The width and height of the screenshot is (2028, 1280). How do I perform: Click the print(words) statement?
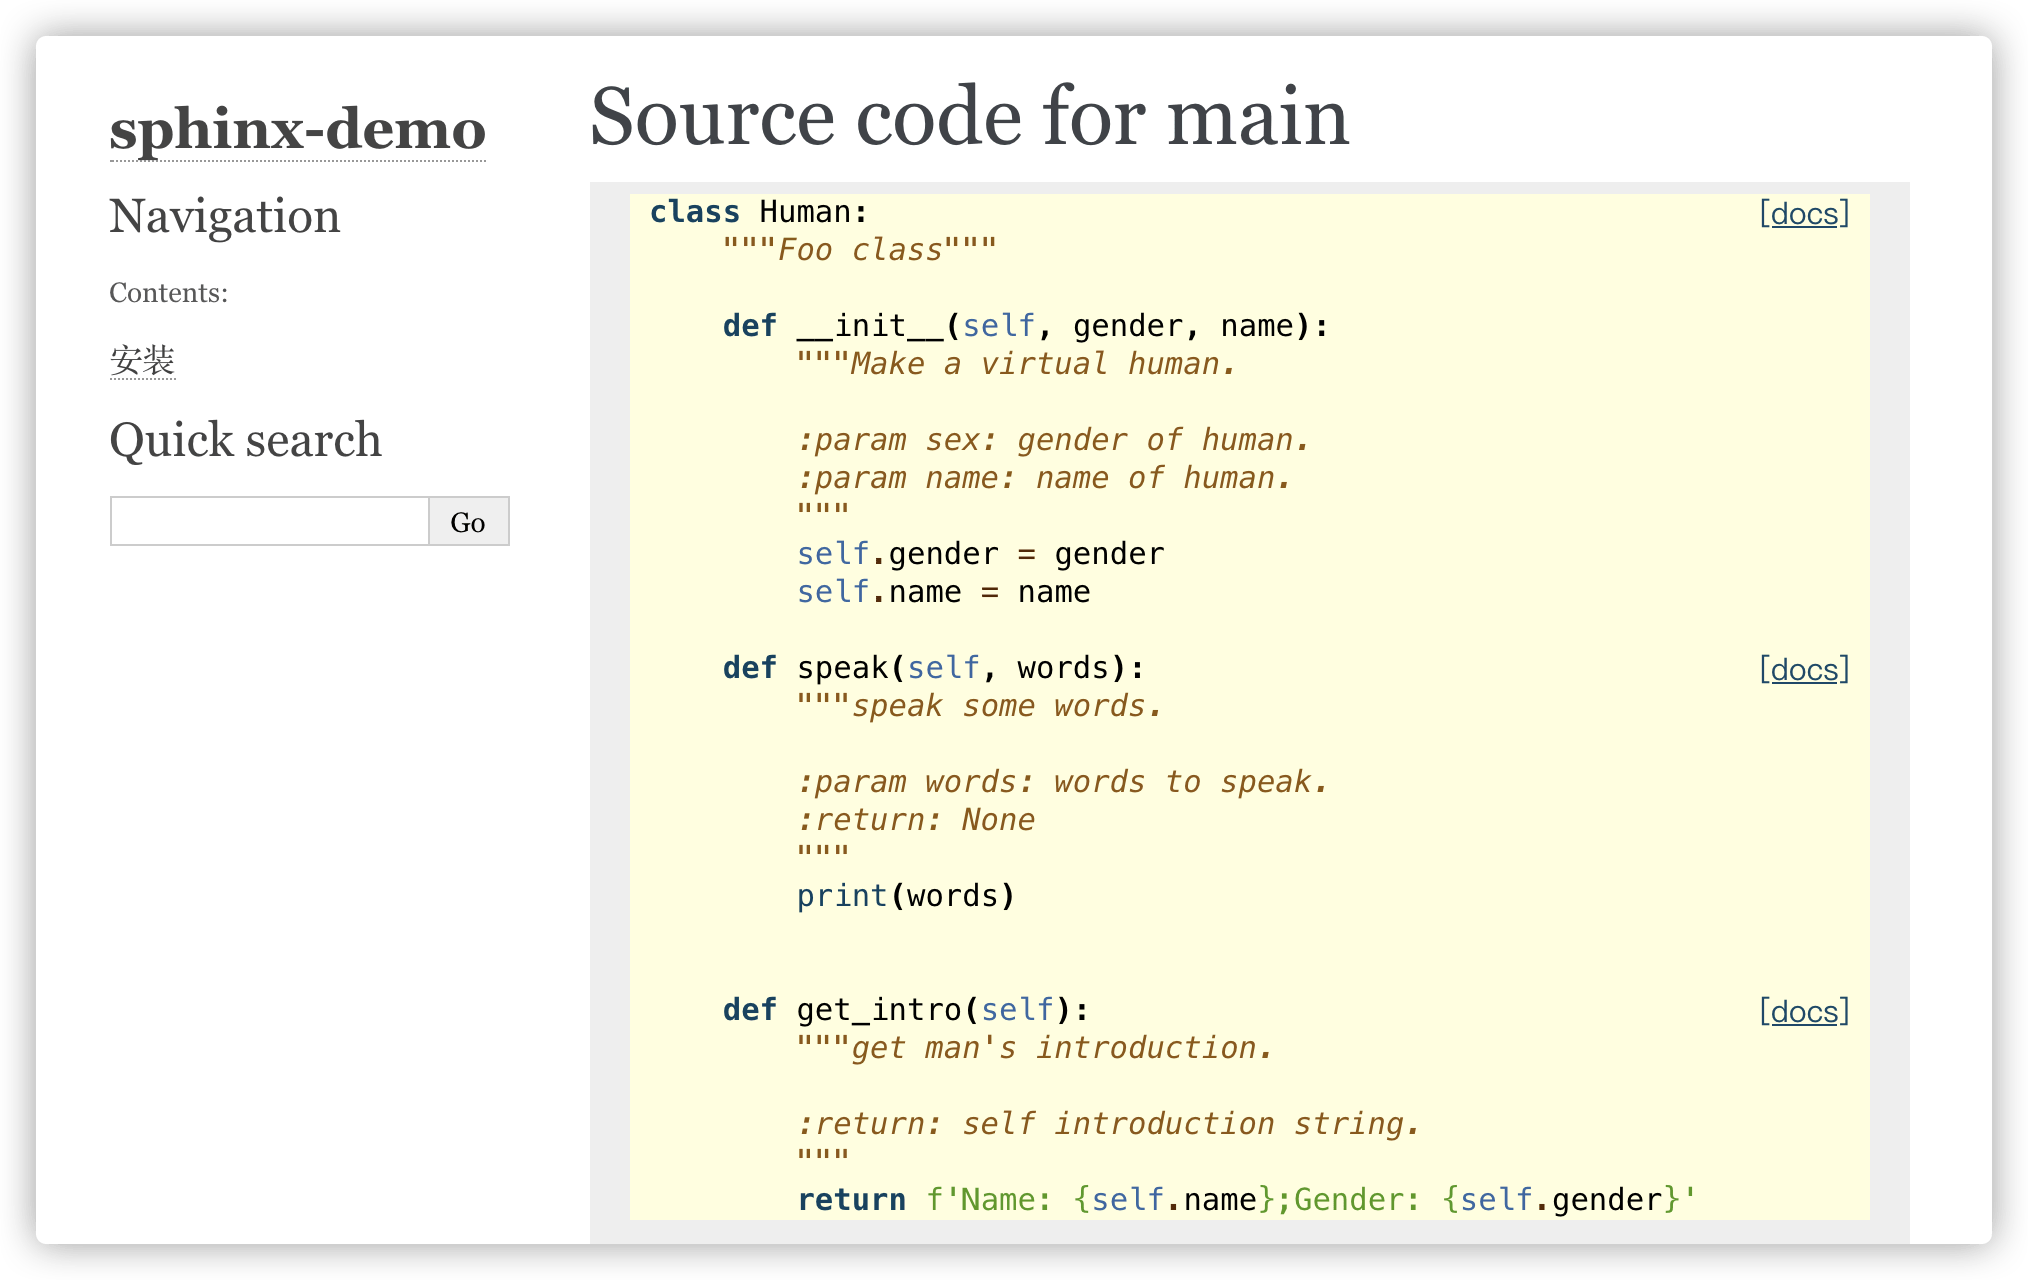pyautogui.click(x=905, y=896)
